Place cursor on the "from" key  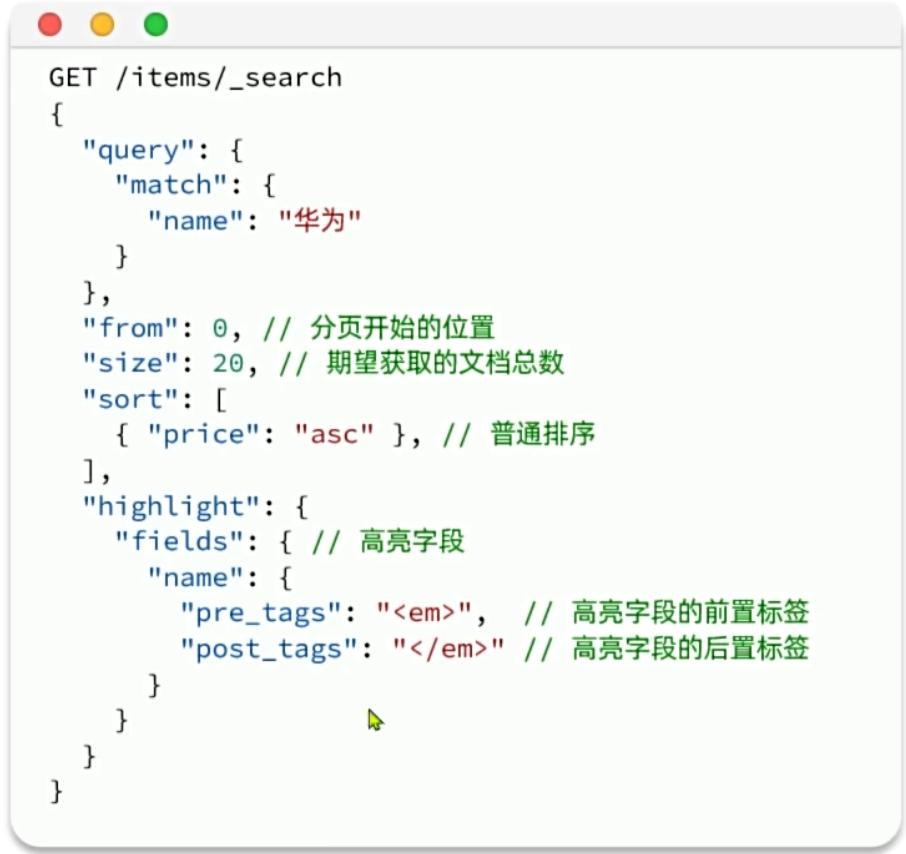131,328
